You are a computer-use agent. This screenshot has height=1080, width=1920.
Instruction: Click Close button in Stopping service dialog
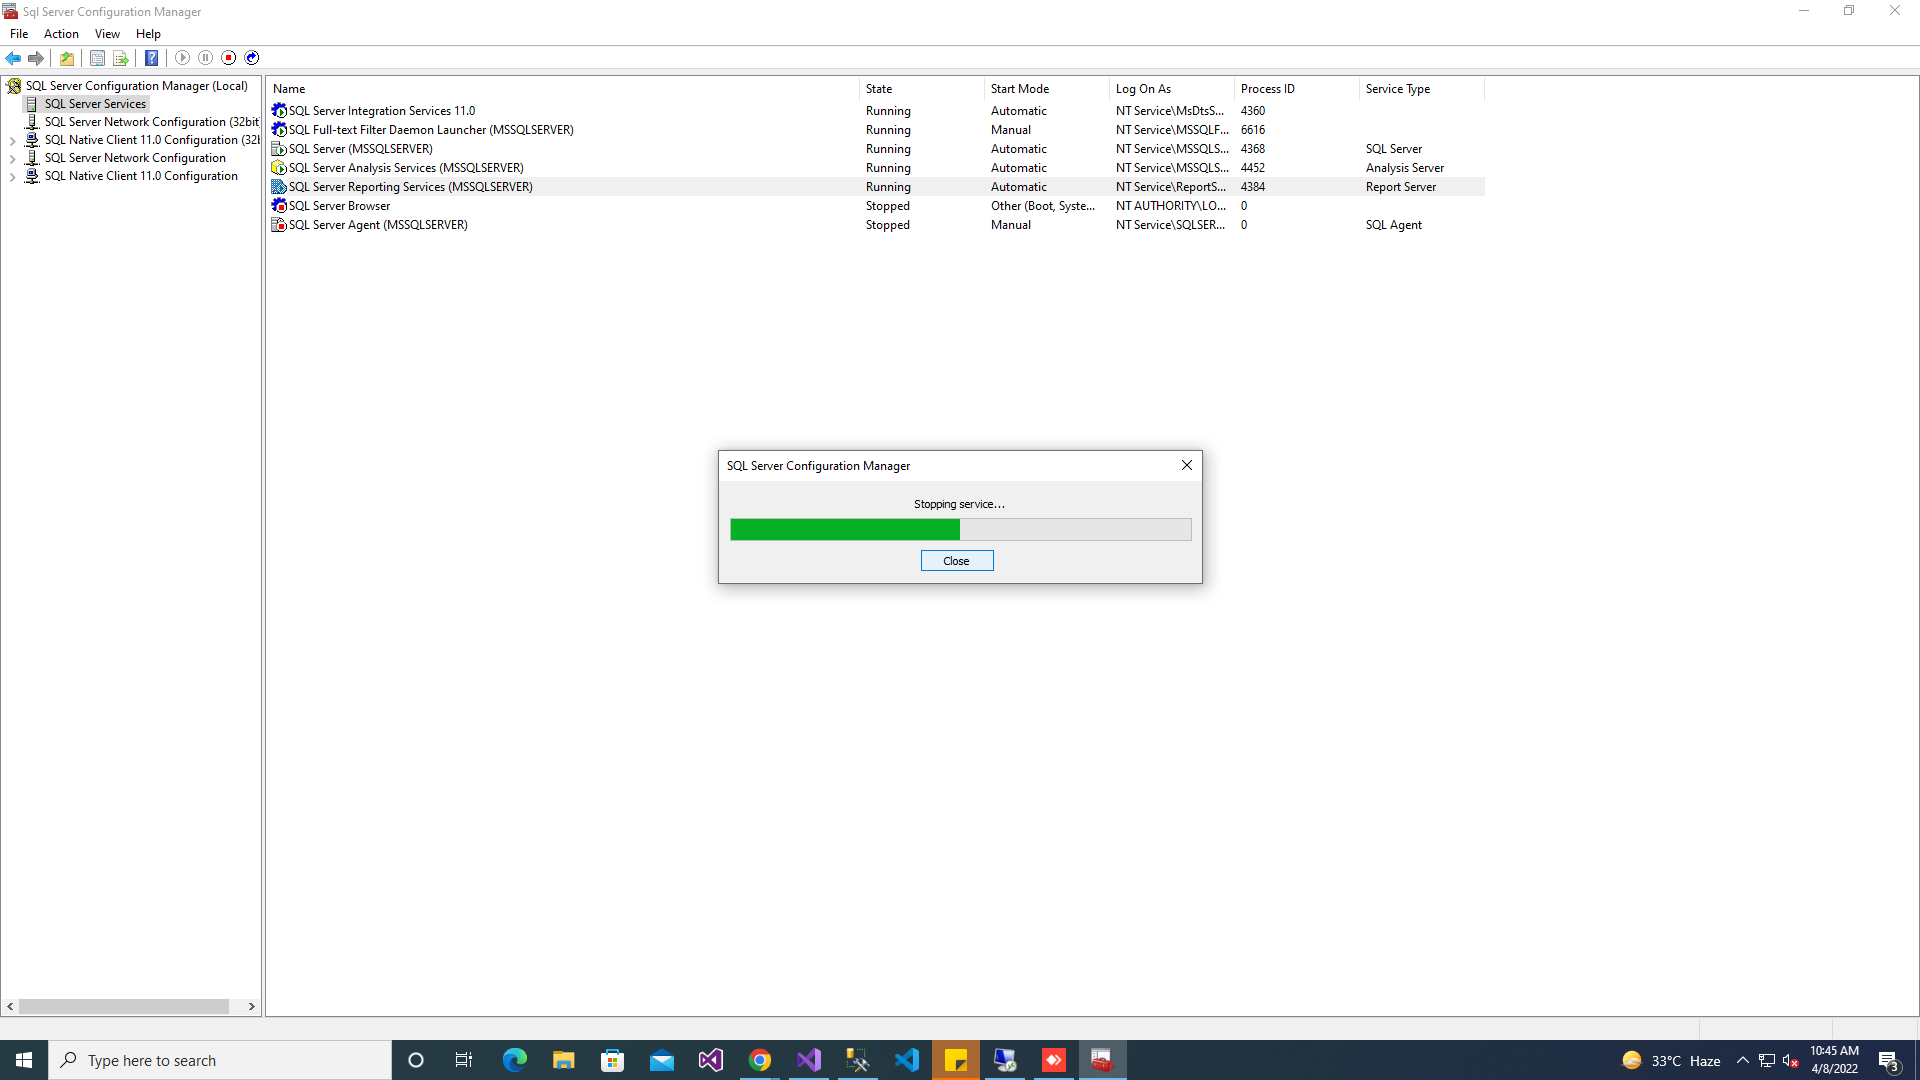[956, 561]
